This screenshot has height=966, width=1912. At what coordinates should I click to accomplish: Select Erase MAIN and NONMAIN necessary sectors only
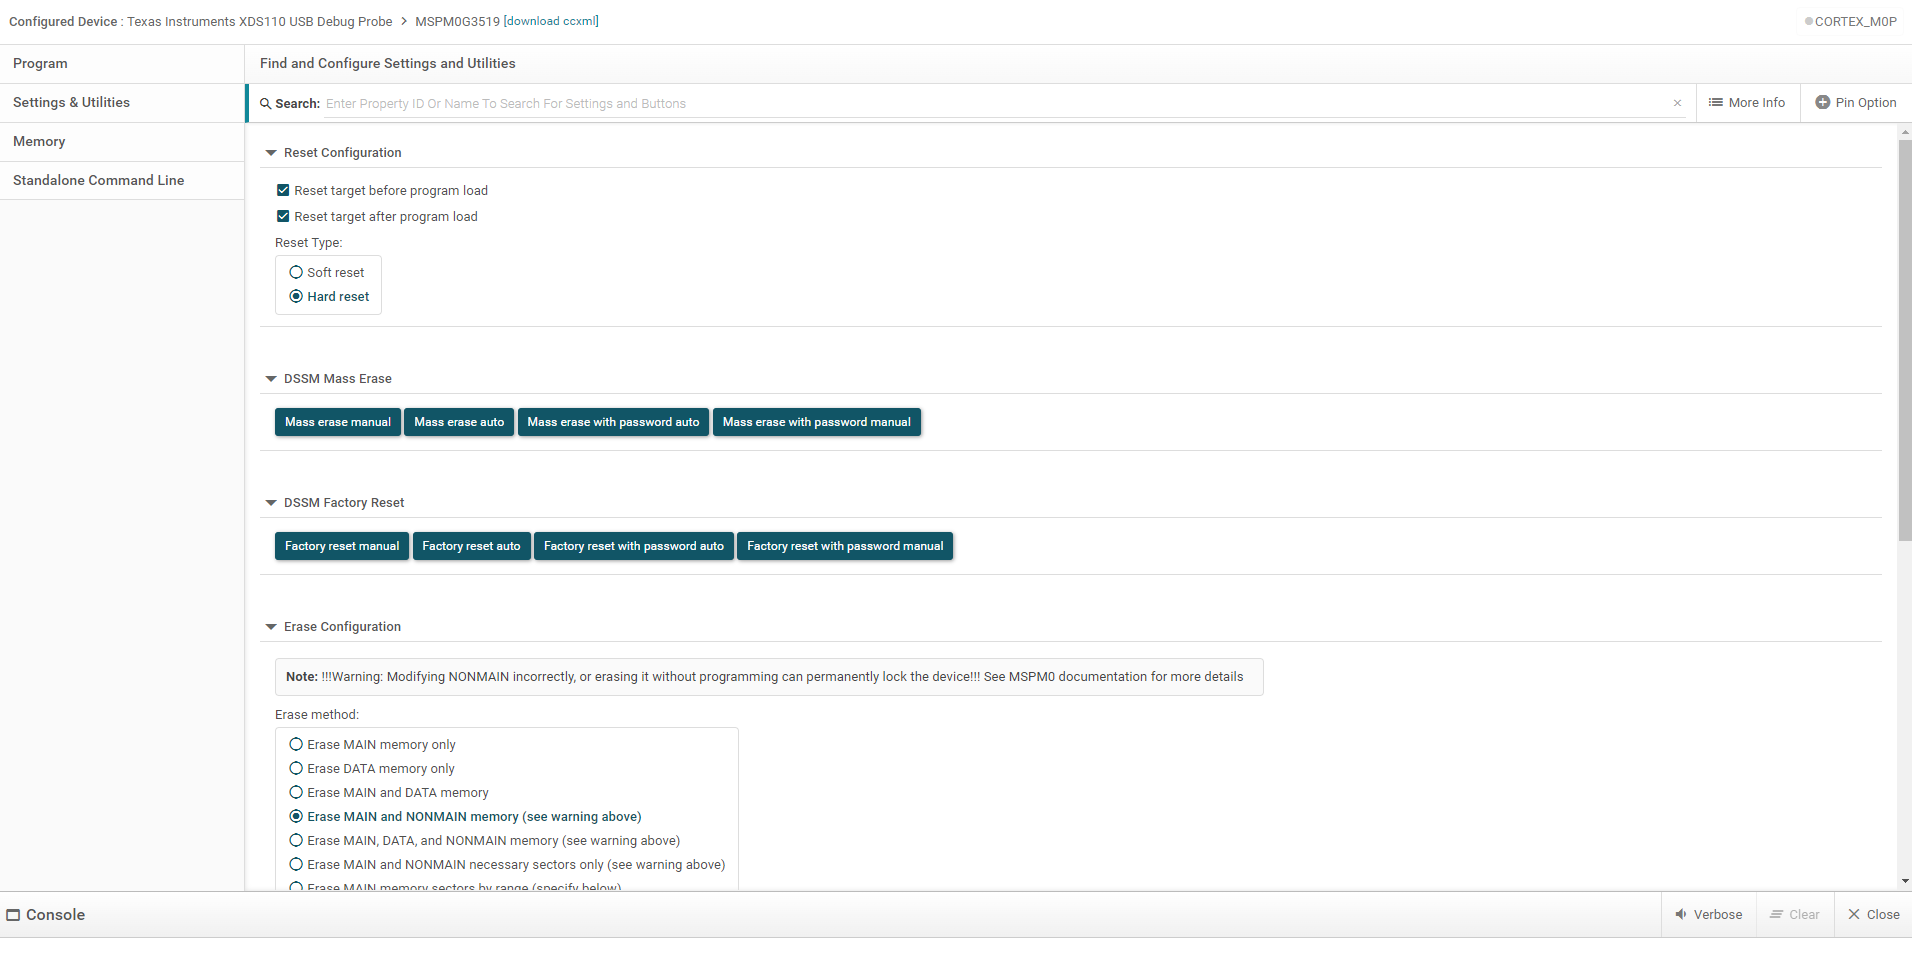point(296,864)
